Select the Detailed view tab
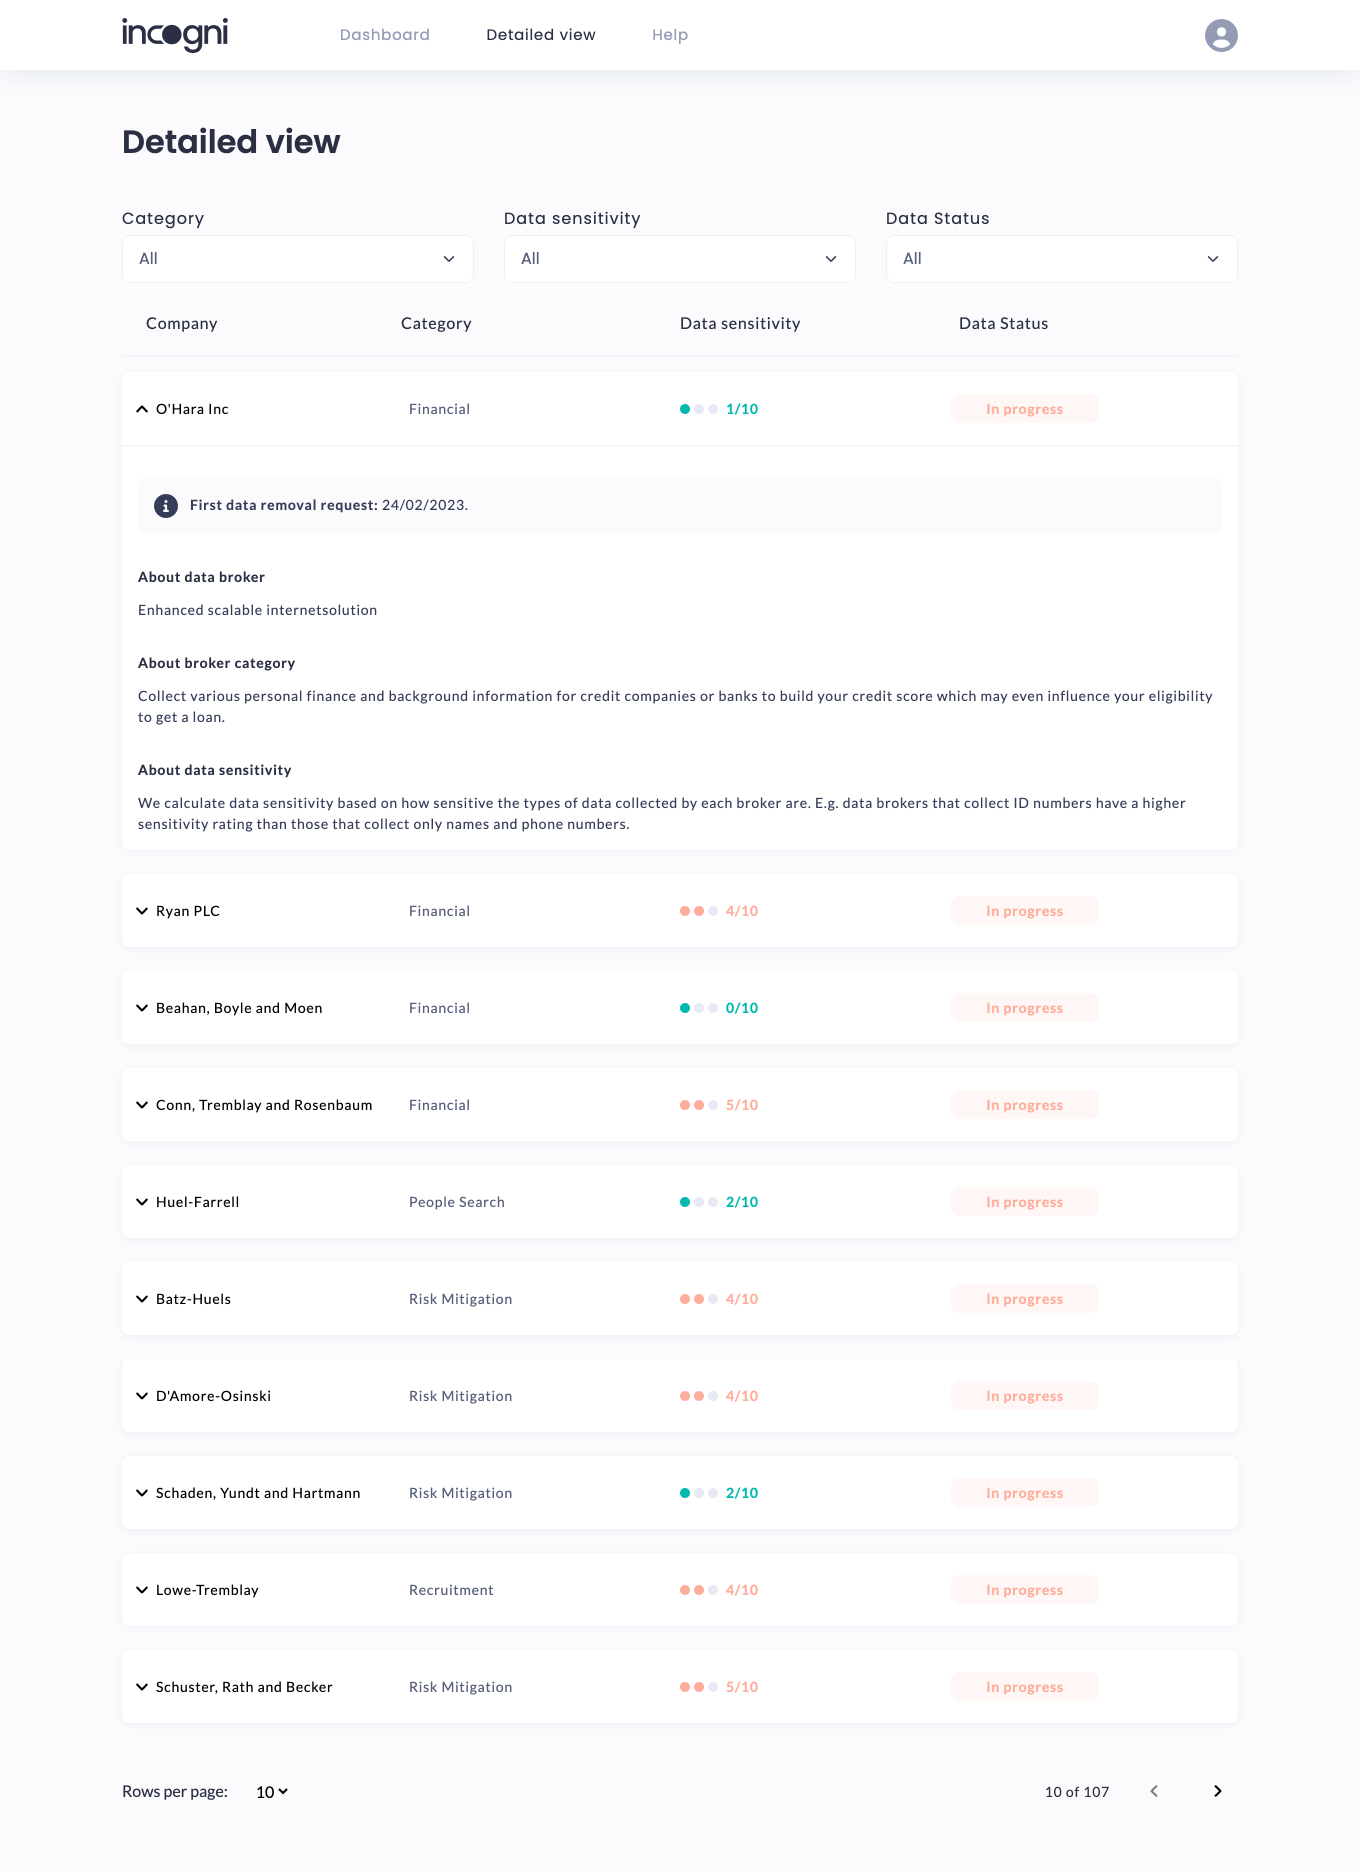 click(540, 35)
